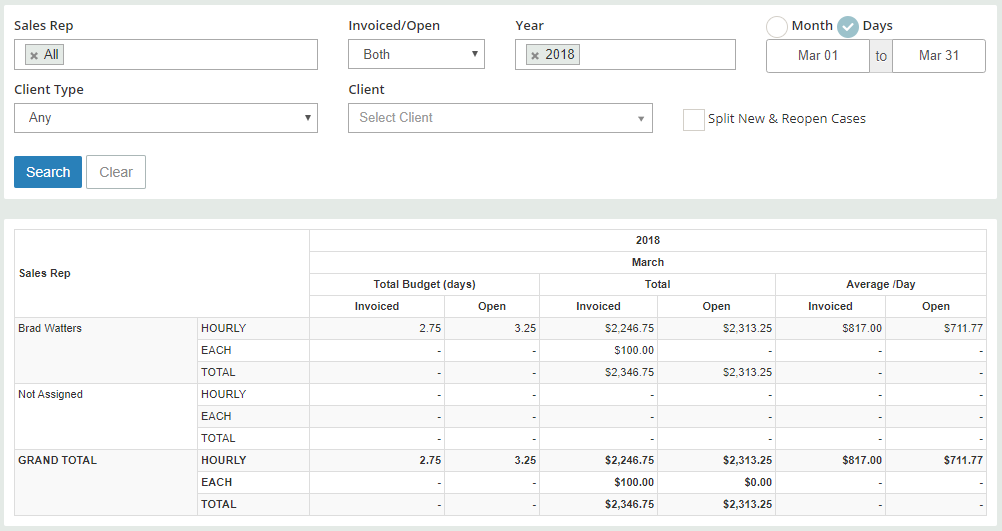Expand the Client Type dropdown set to Any
The image size is (1002, 531).
[166, 118]
